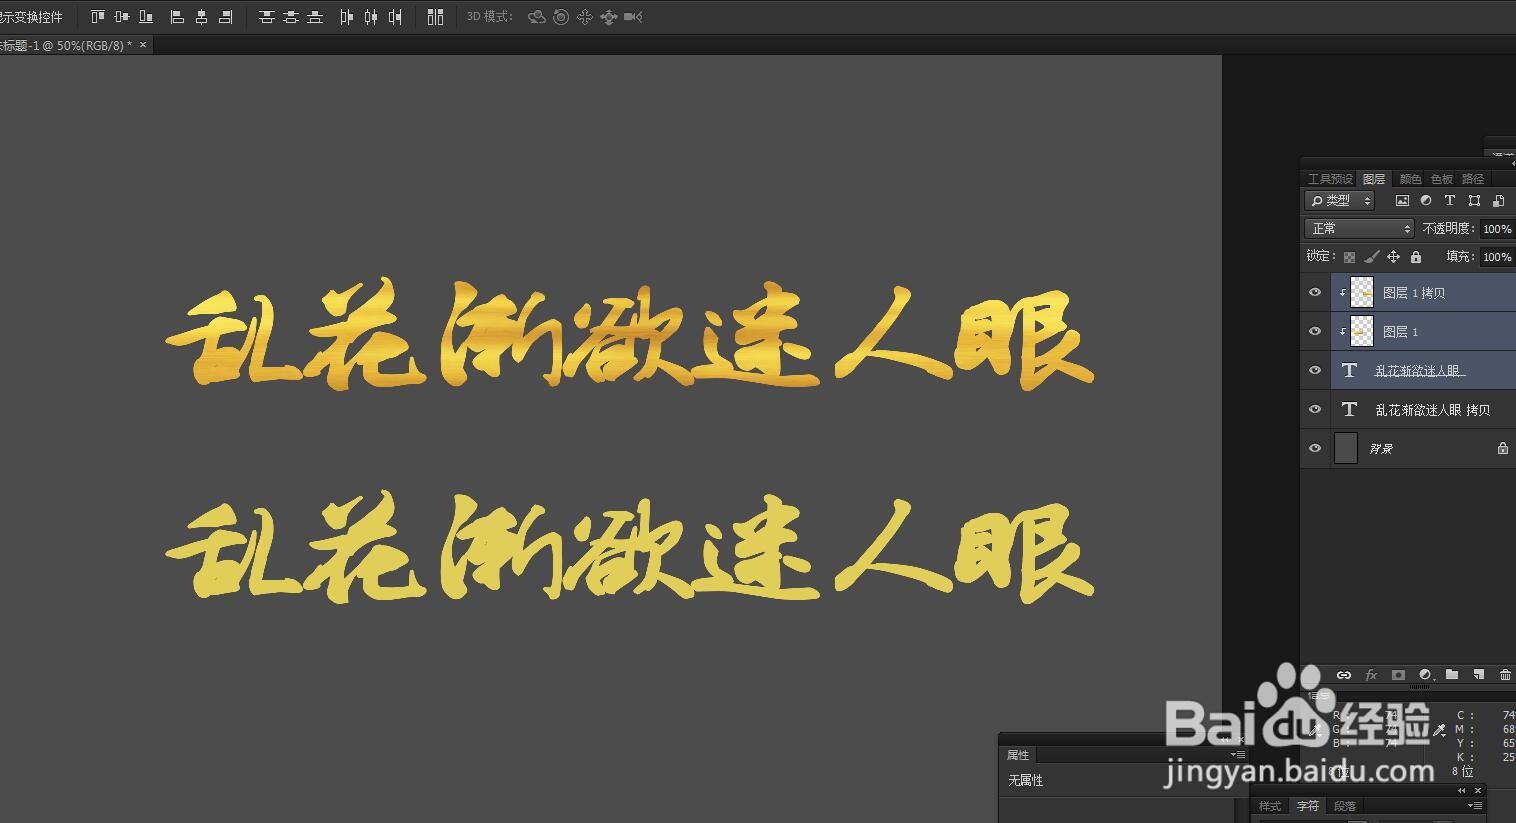Create a new adjustment layer
This screenshot has width=1516, height=823.
(x=1426, y=675)
